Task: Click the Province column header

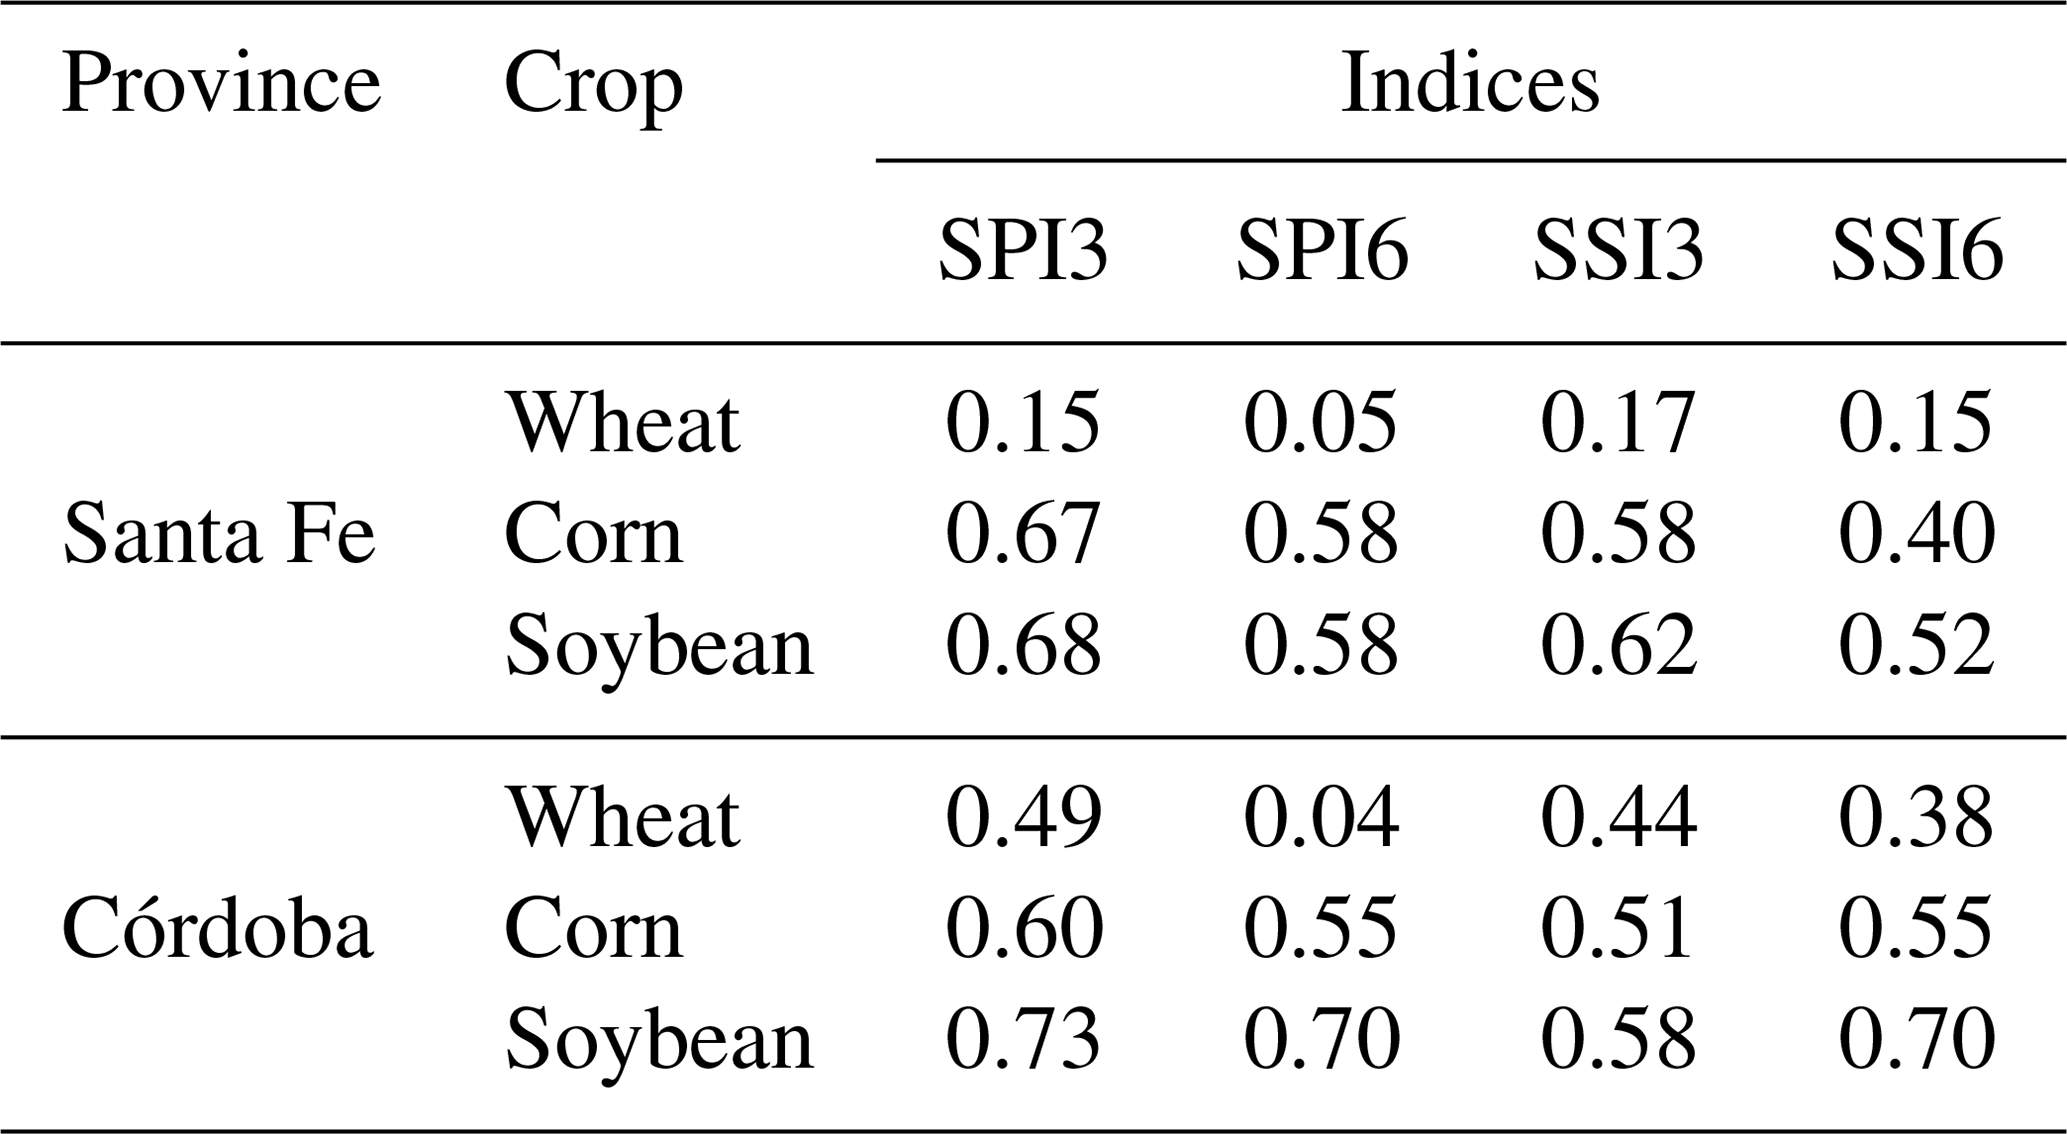Action: pos(221,83)
